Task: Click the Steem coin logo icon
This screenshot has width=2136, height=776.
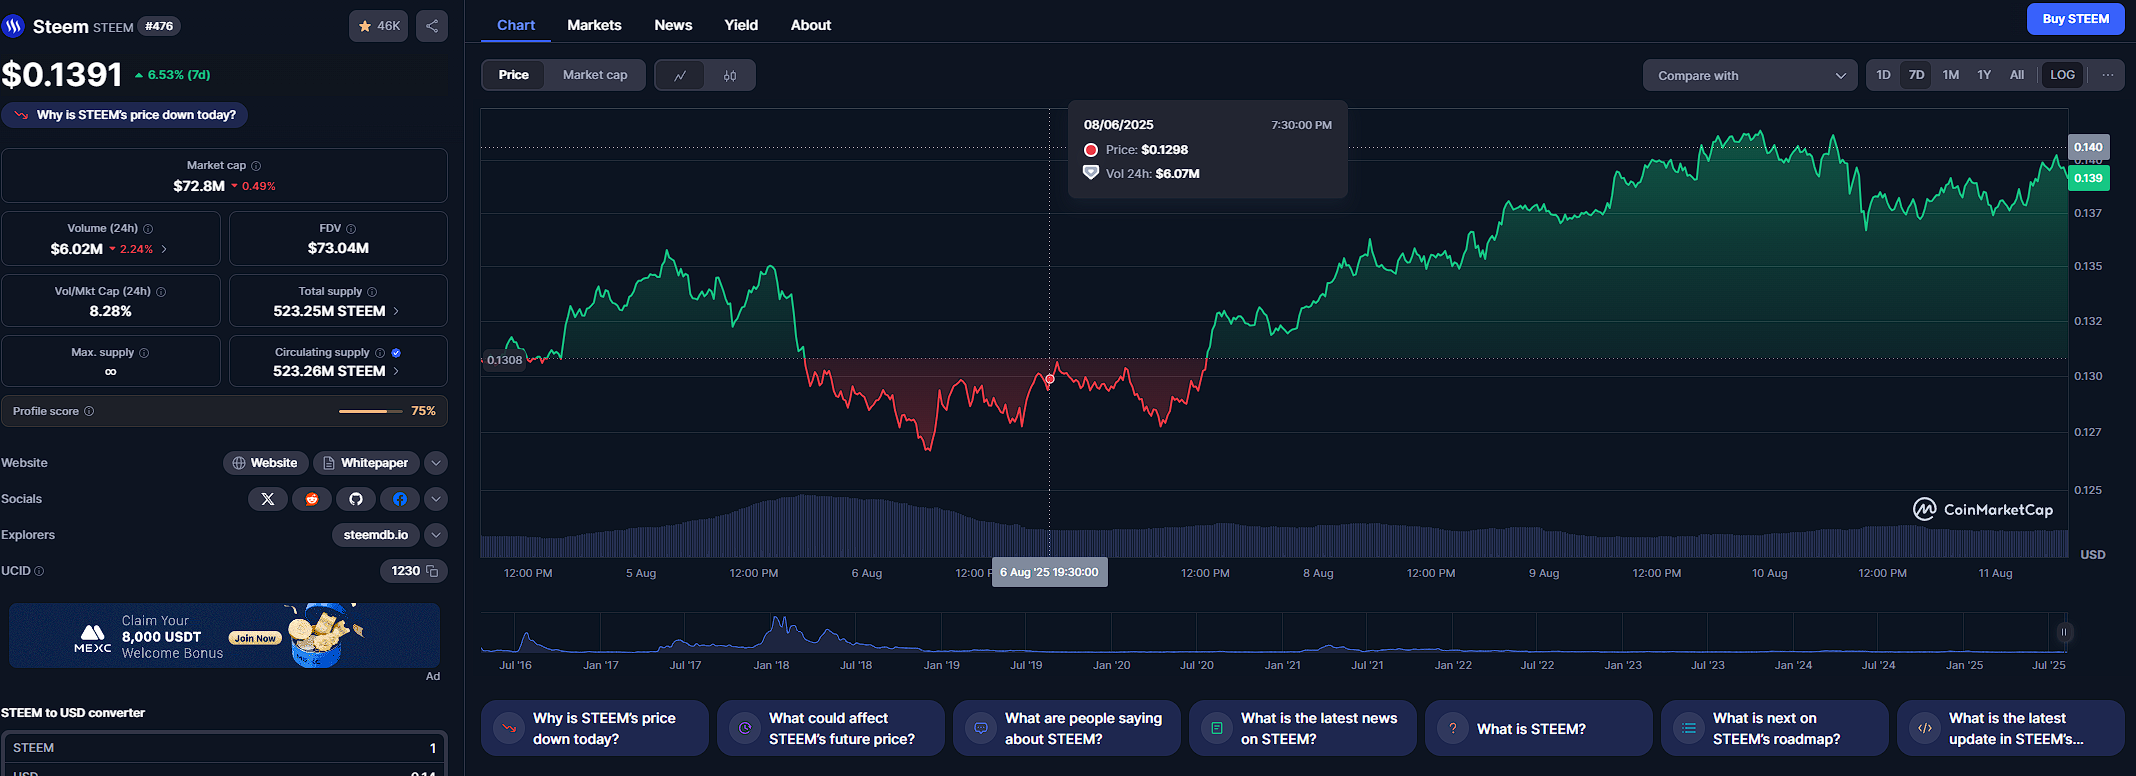Action: click(x=13, y=26)
